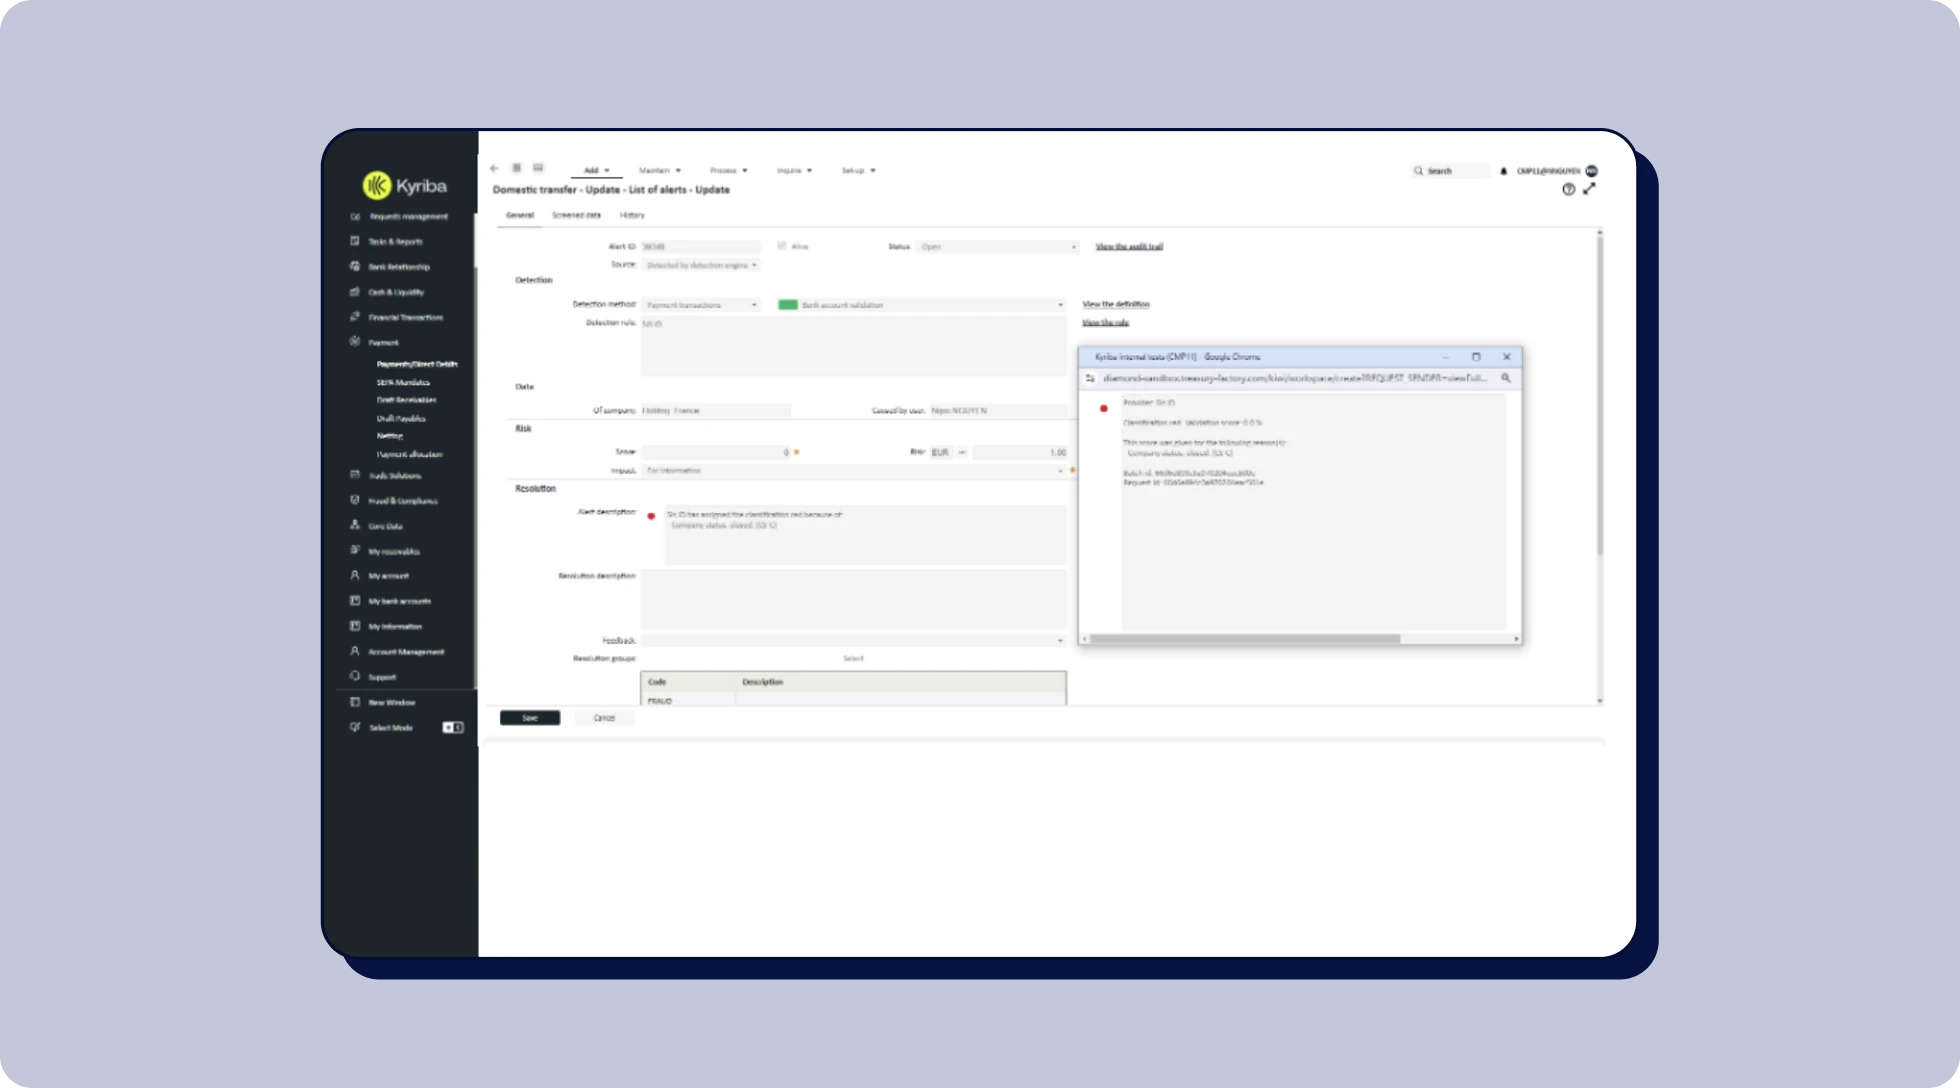Open Fraud & Compliance sidebar icon

[x=355, y=500]
